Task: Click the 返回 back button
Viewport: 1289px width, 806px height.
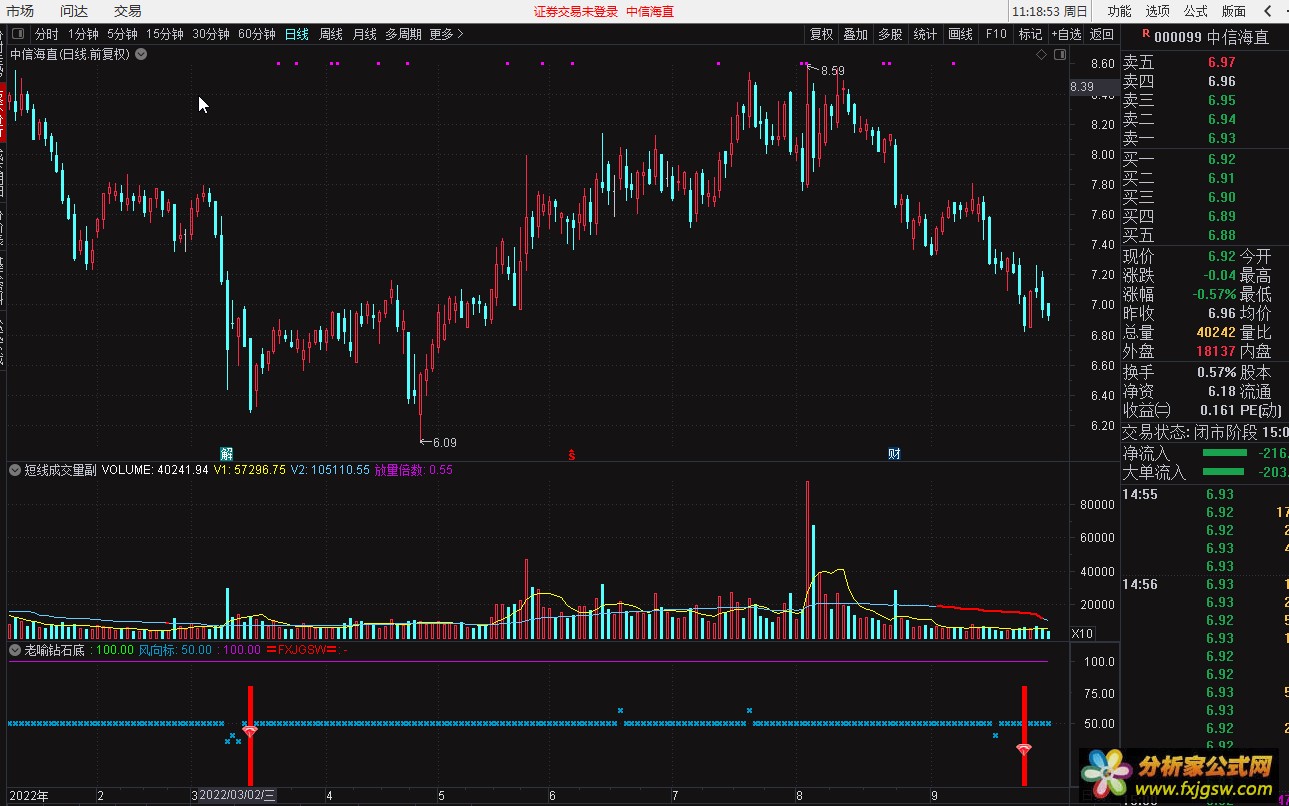Action: 1101,34
